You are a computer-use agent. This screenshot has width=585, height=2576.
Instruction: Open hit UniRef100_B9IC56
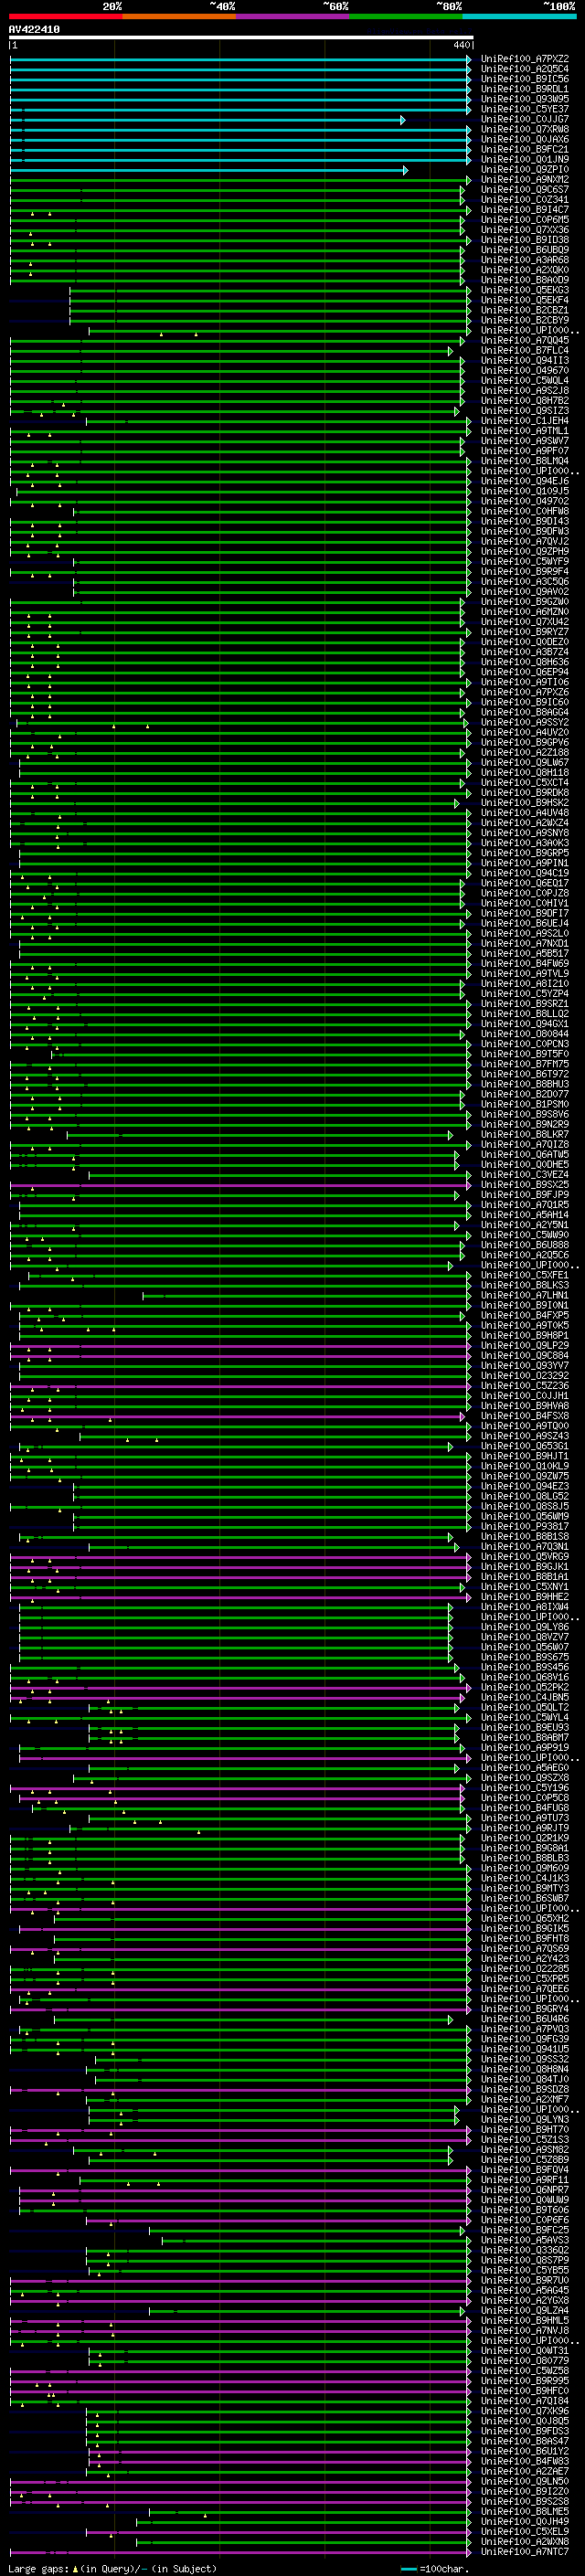(525, 79)
